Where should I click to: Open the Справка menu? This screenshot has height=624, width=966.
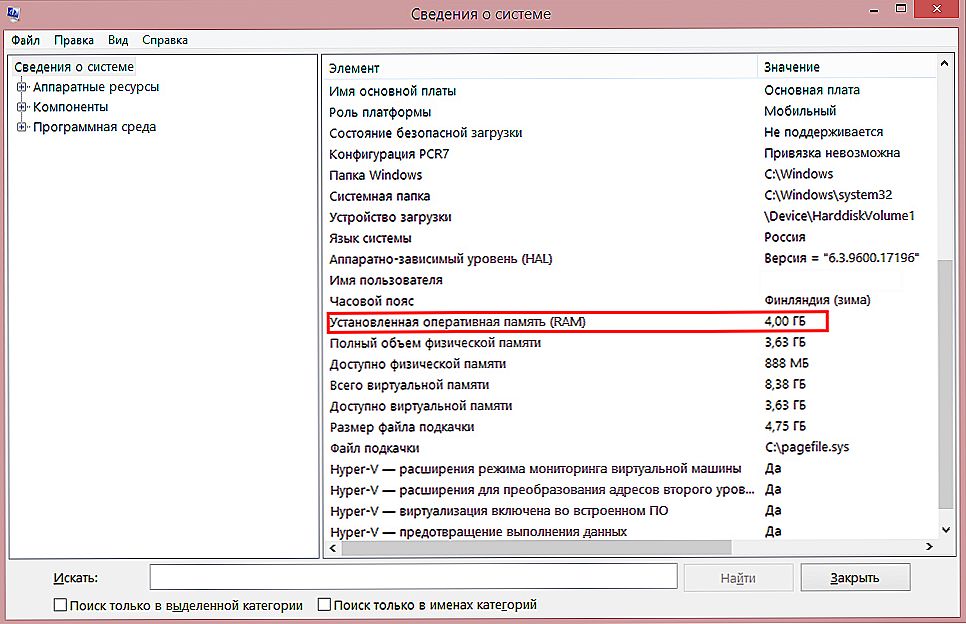point(164,40)
